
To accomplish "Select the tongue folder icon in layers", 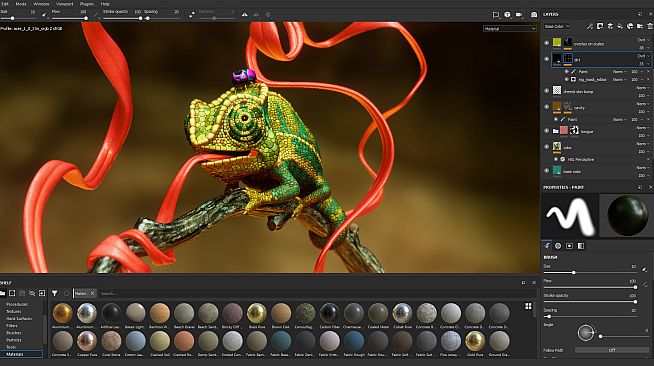I will [x=556, y=131].
